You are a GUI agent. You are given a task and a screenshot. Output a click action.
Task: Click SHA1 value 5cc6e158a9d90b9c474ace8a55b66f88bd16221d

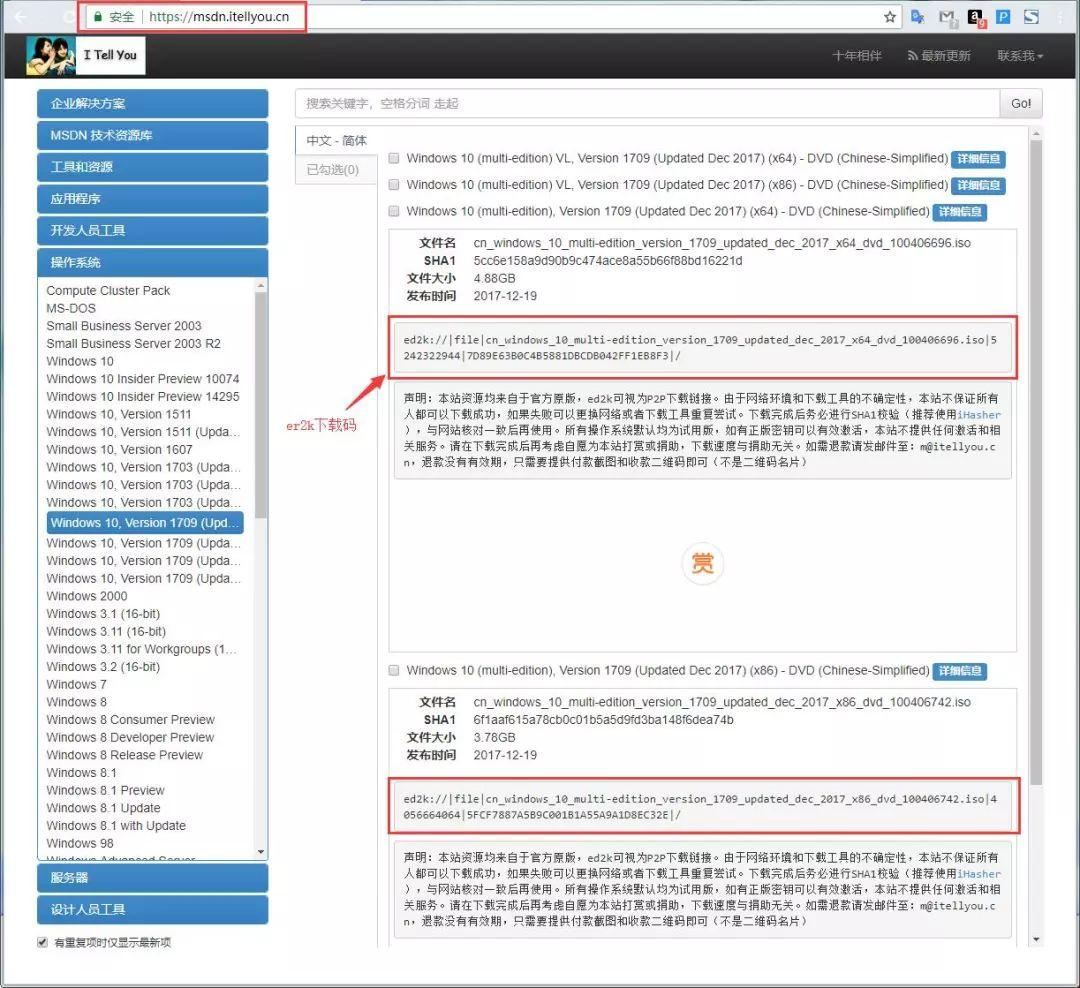pos(608,260)
